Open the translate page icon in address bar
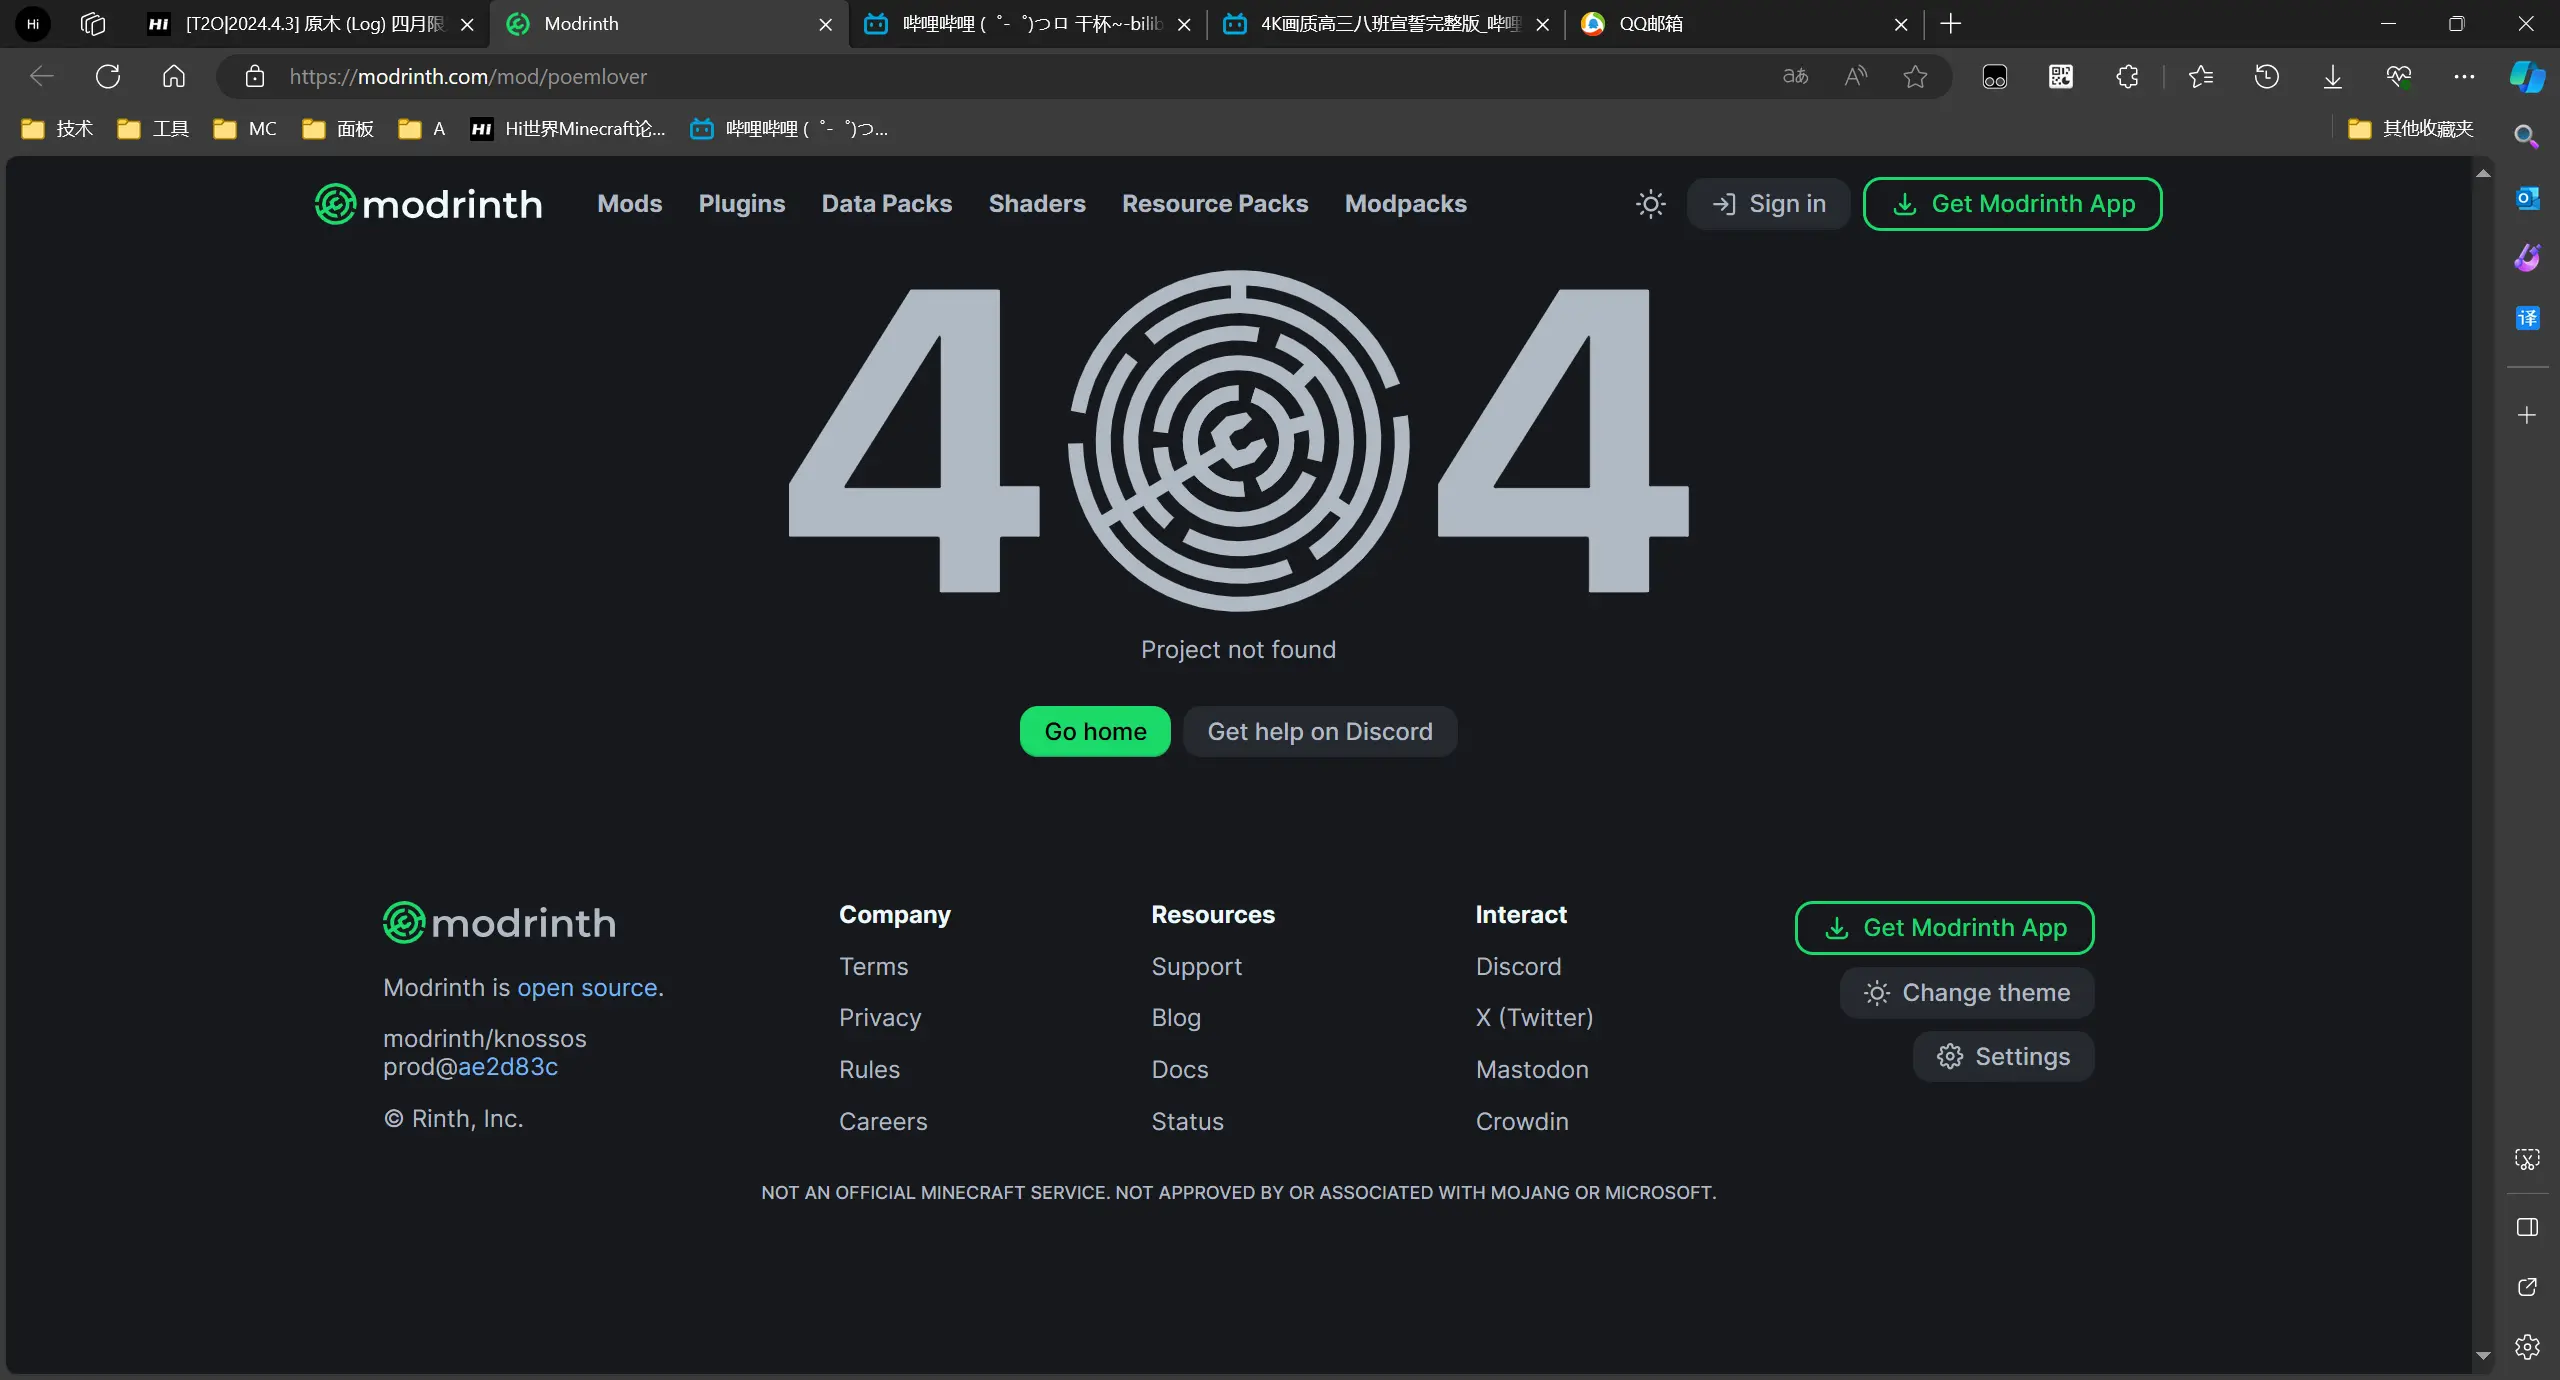Image resolution: width=2560 pixels, height=1380 pixels. point(1795,76)
